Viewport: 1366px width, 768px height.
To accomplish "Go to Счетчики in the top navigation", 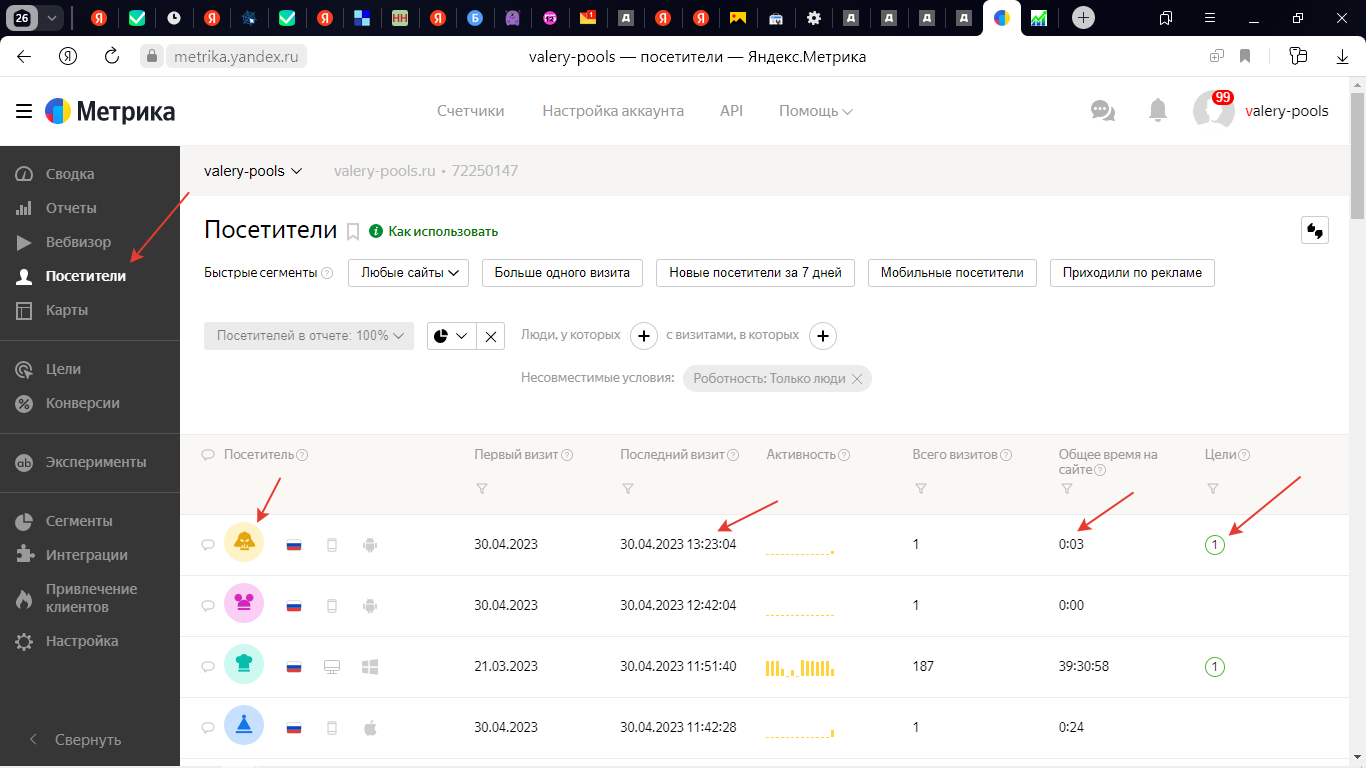I will tap(470, 111).
